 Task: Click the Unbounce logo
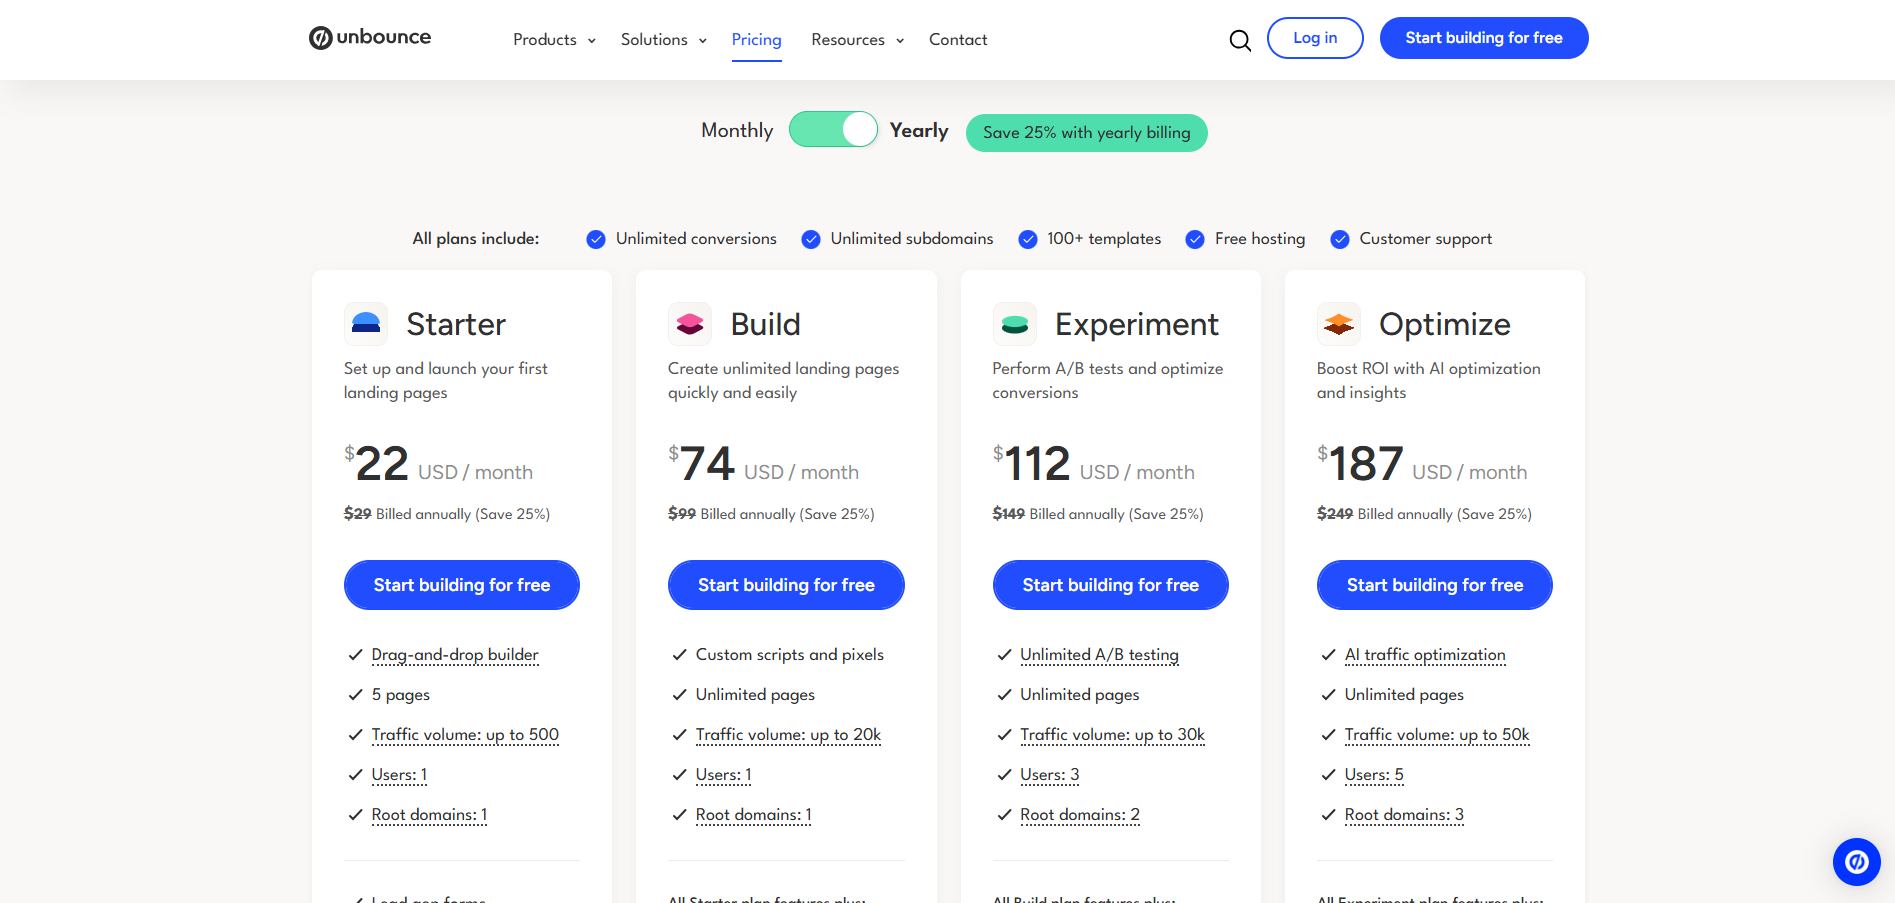369,37
